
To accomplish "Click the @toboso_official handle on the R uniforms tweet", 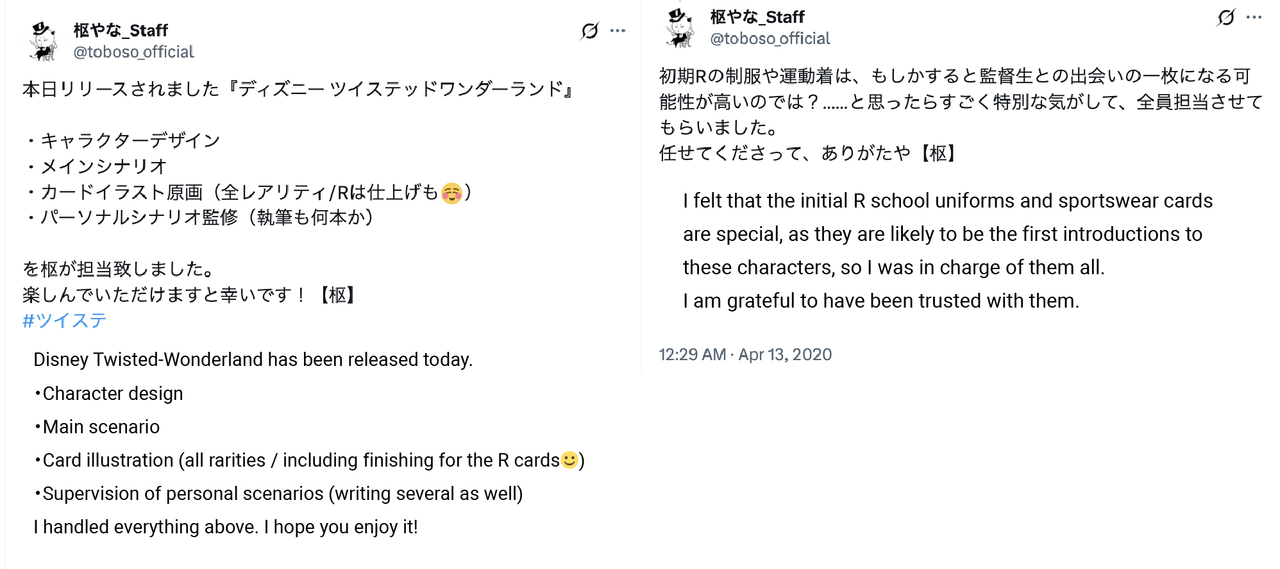I will [x=770, y=39].
